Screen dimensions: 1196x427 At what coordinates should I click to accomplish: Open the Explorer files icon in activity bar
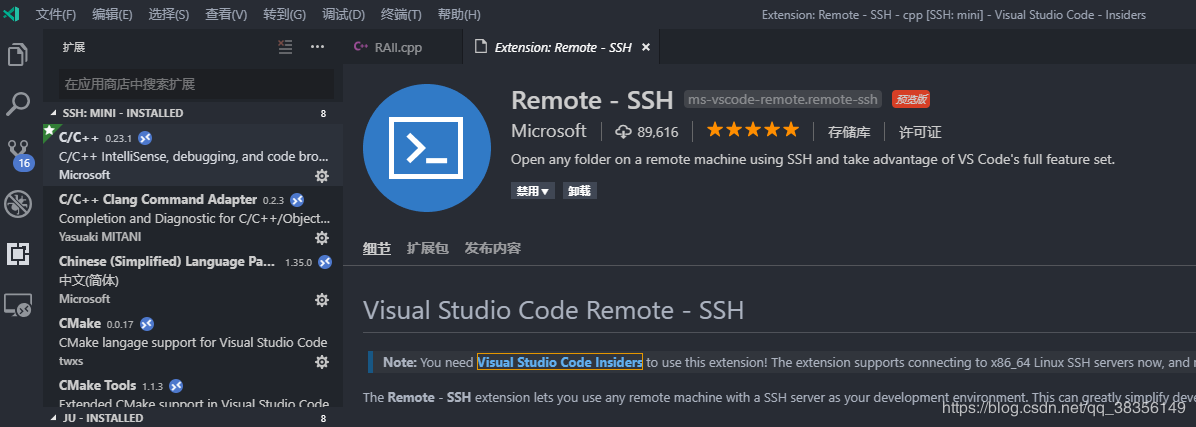(18, 54)
